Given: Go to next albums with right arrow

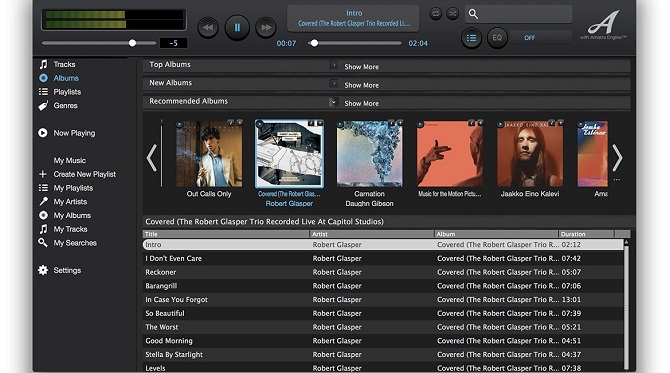Looking at the screenshot, I should click(617, 158).
